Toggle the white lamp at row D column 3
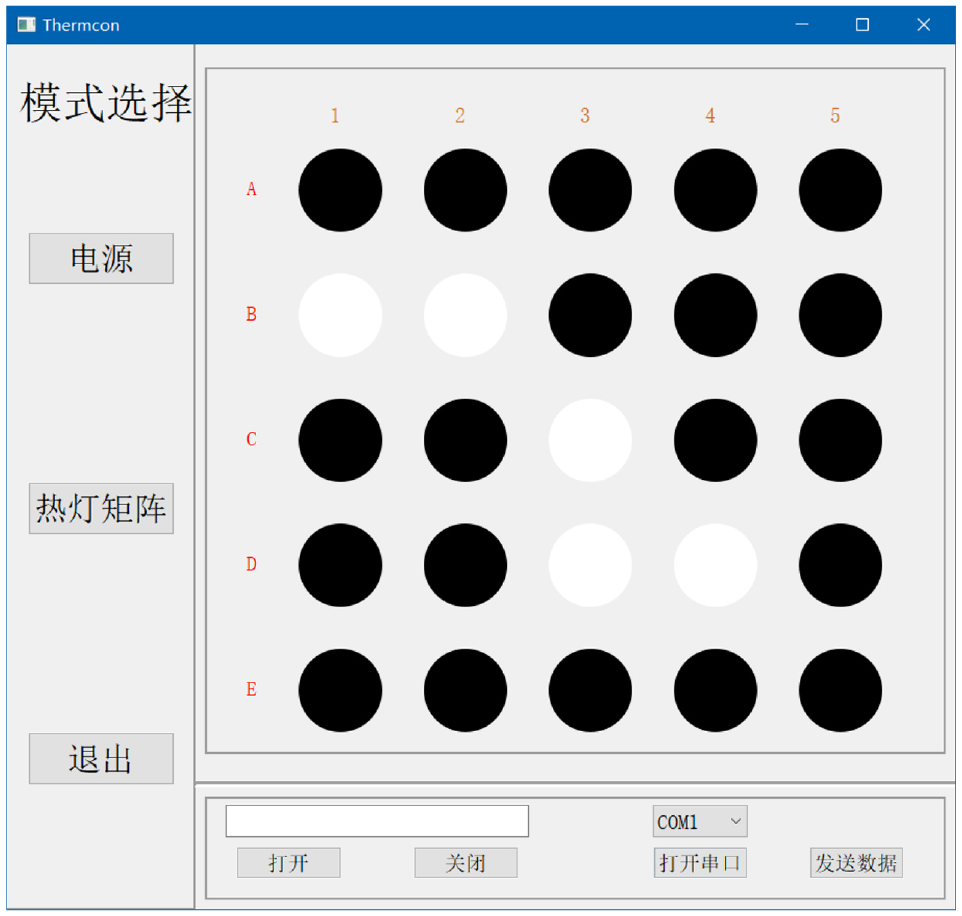This screenshot has width=962, height=916. pos(590,565)
